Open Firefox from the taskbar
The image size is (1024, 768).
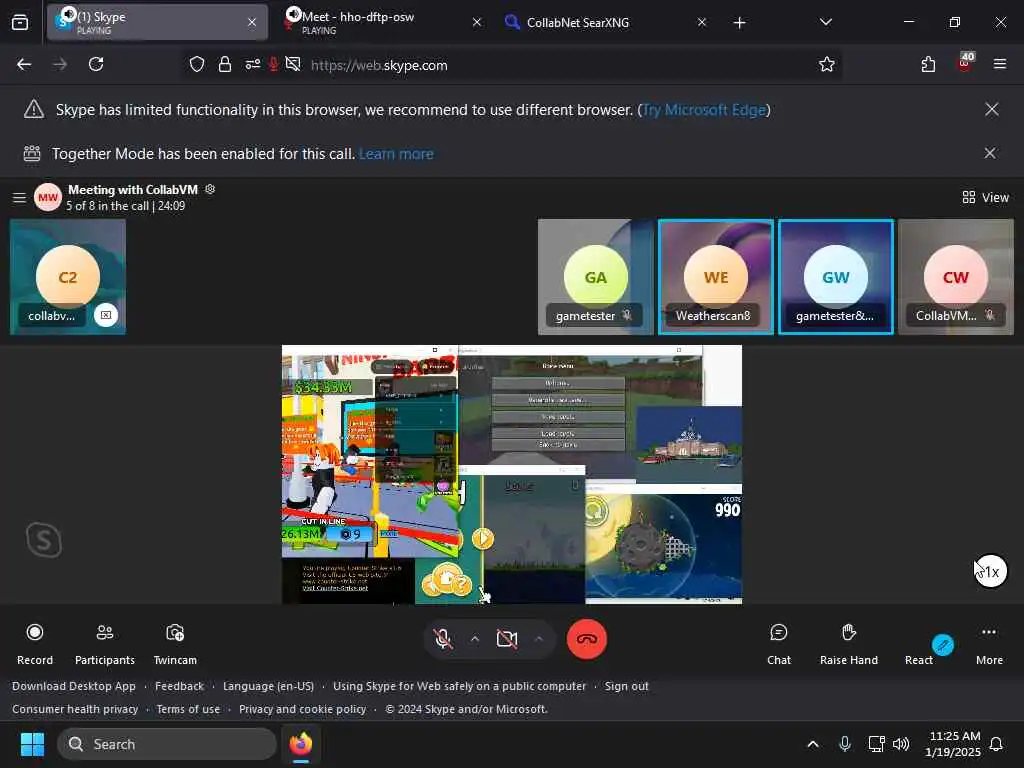tap(300, 744)
